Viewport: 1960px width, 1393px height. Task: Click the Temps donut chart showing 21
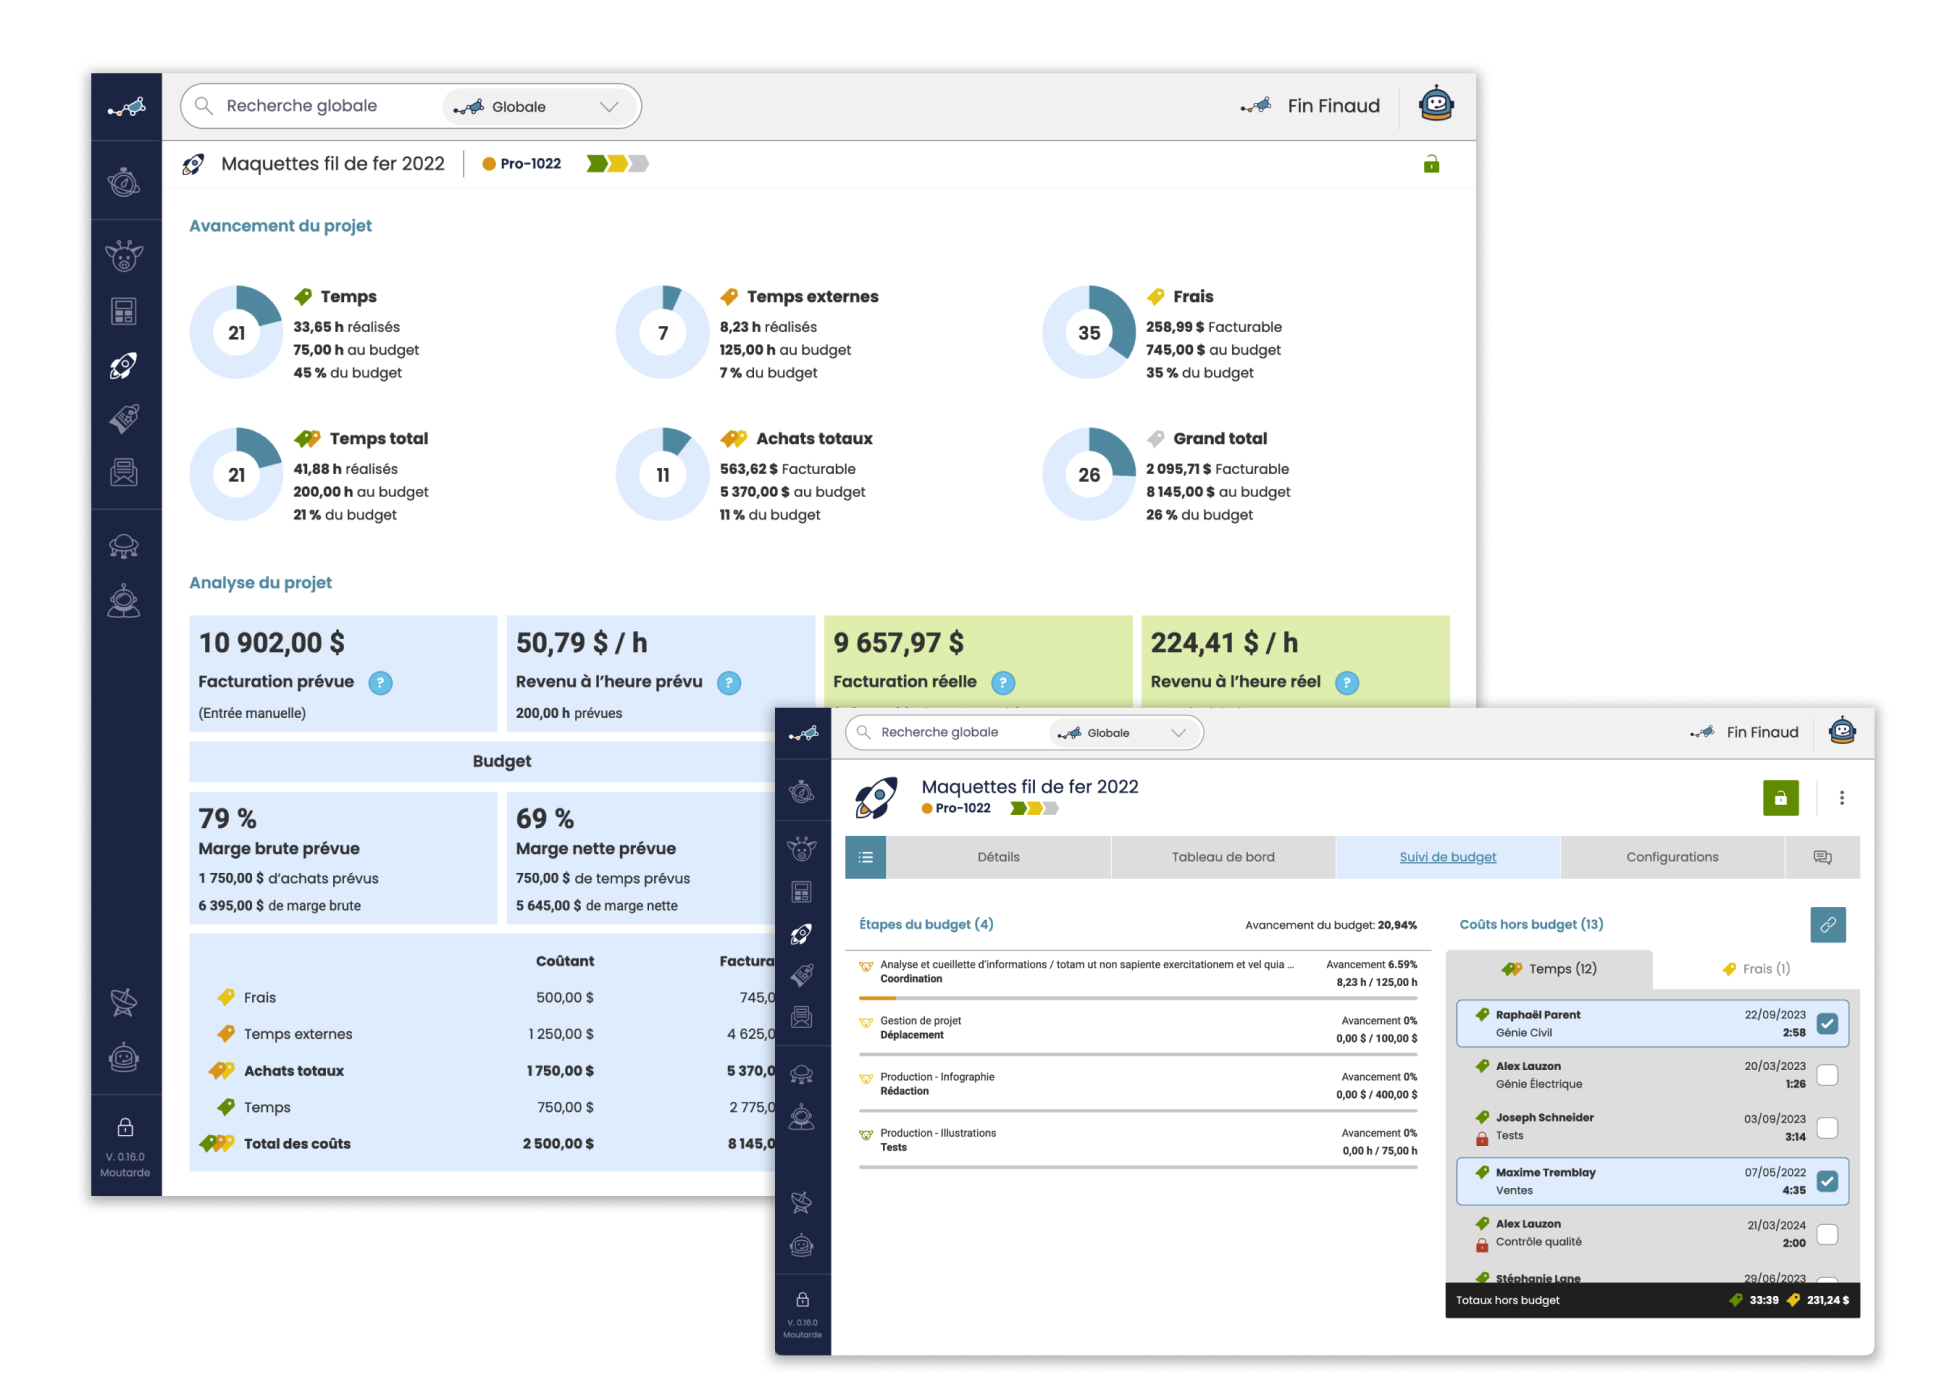[236, 332]
